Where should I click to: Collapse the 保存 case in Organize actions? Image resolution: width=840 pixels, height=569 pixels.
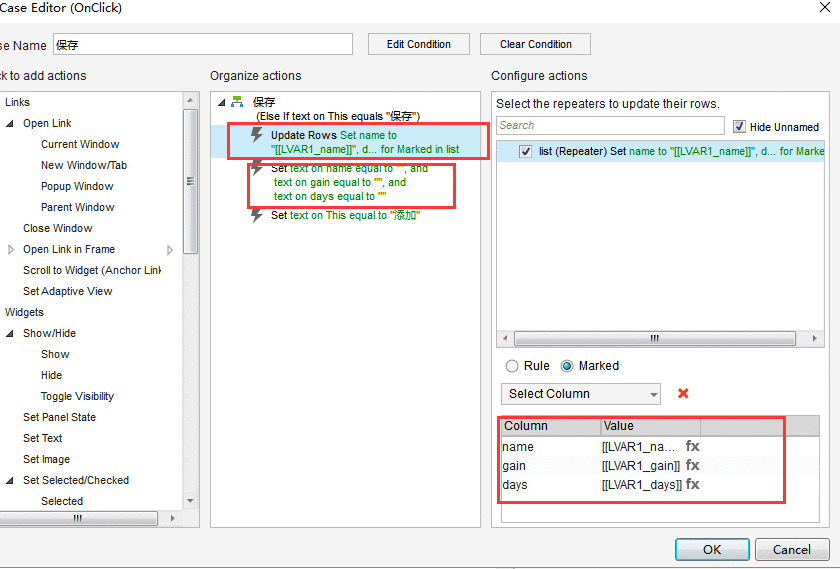pos(221,102)
